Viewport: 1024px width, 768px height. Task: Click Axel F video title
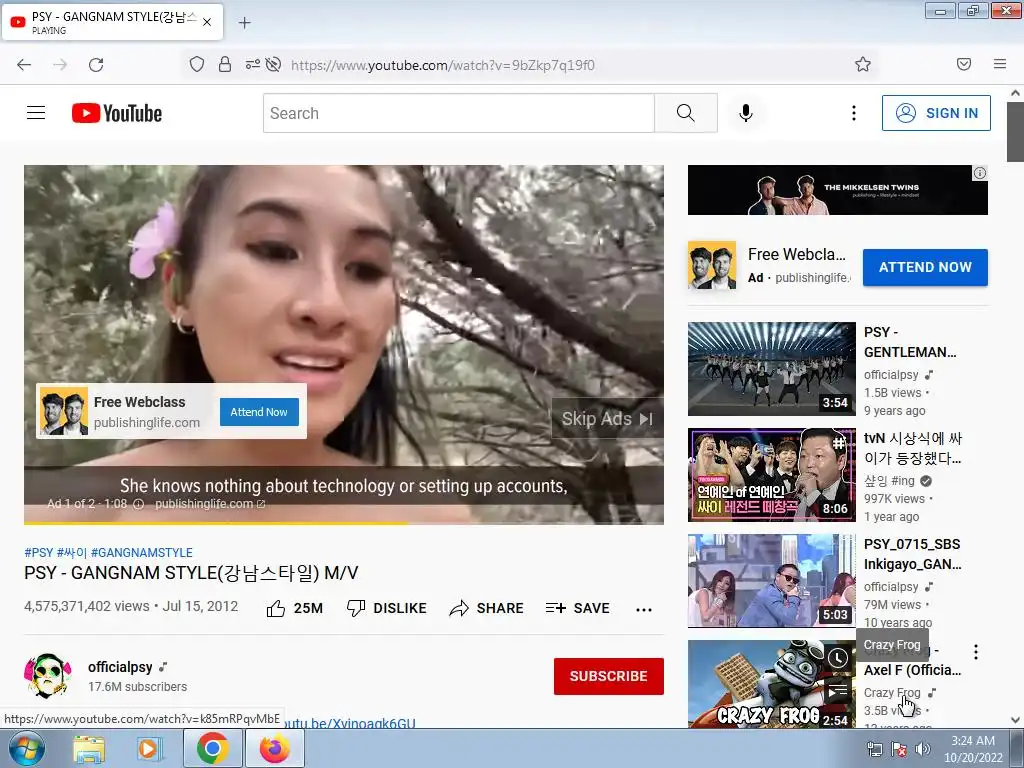[x=912, y=670]
